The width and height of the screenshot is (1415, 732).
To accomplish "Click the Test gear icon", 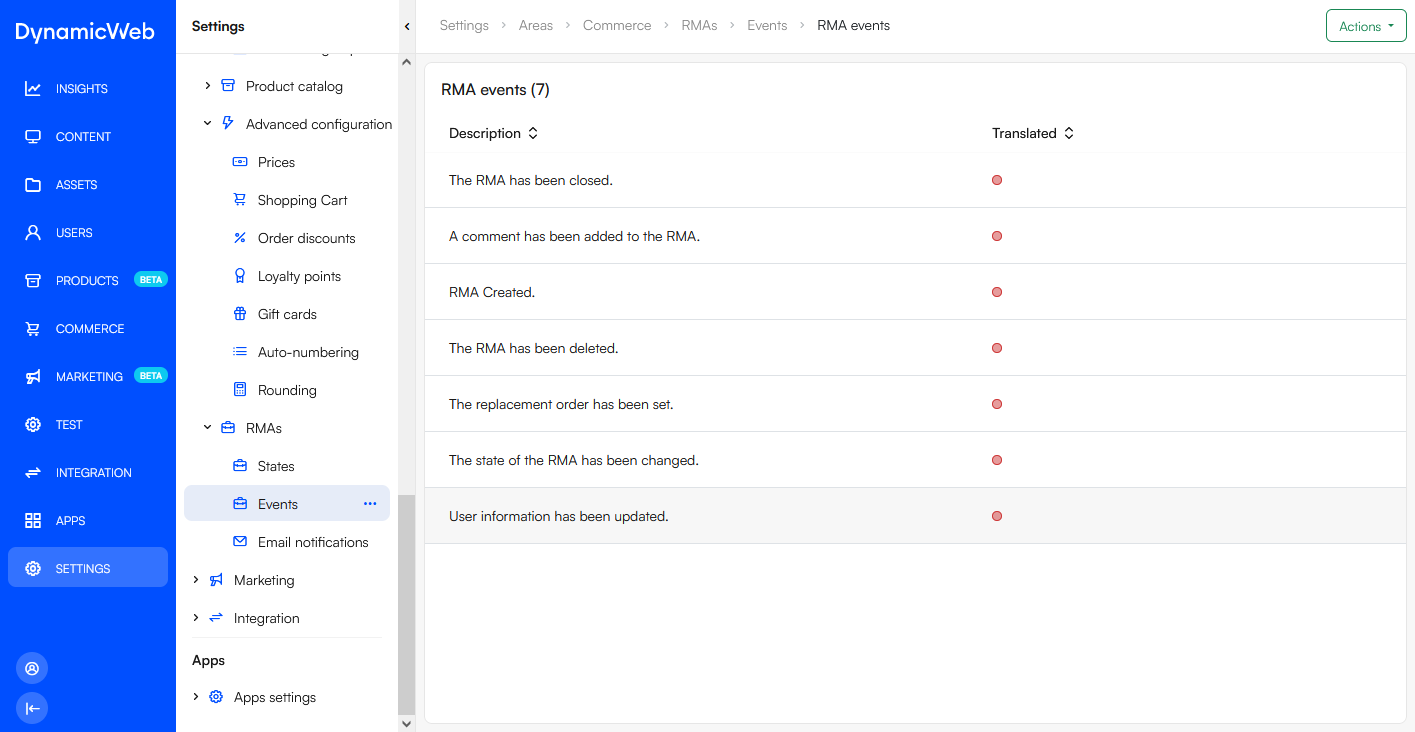I will (x=33, y=425).
